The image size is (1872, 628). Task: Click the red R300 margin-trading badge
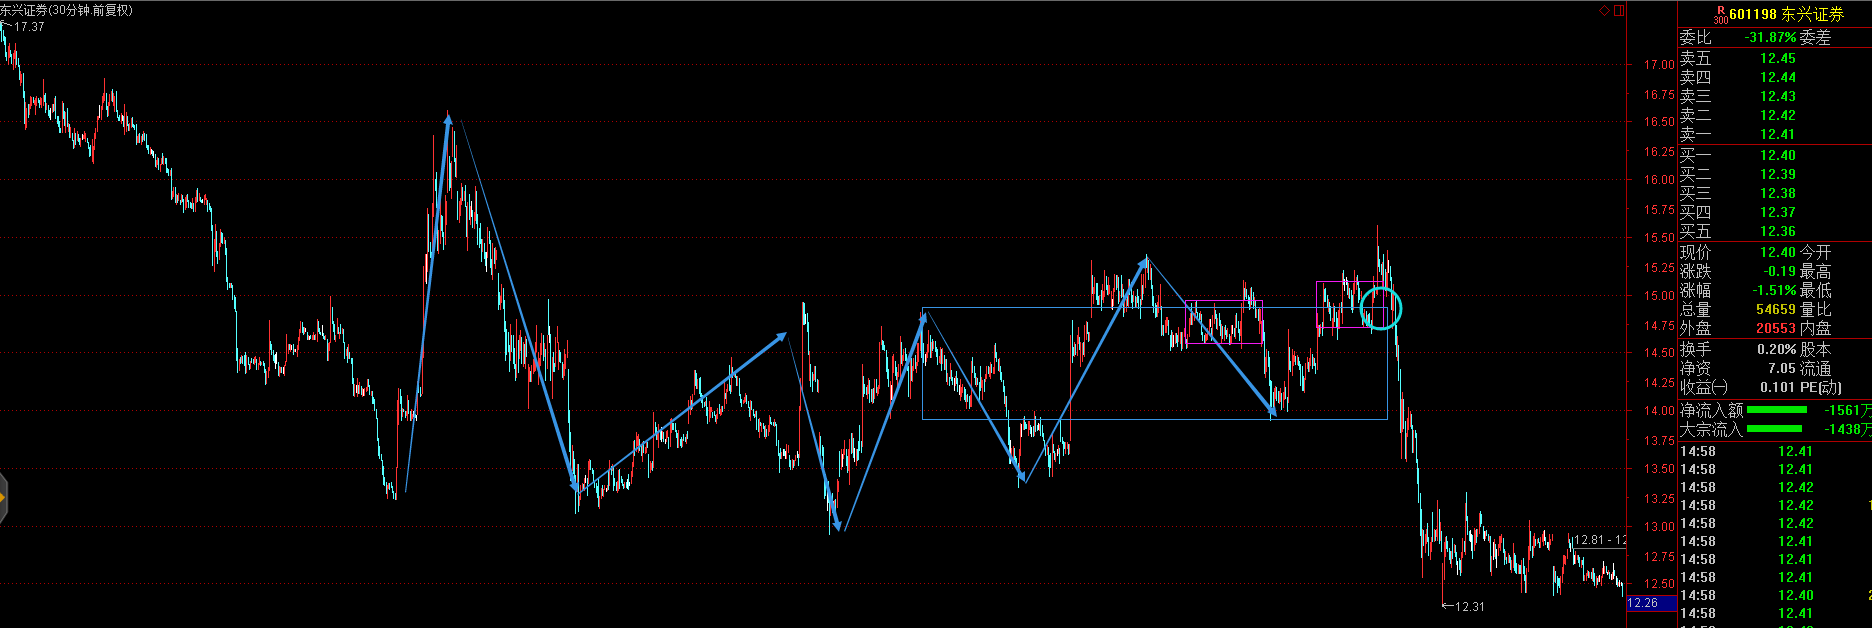1719,15
